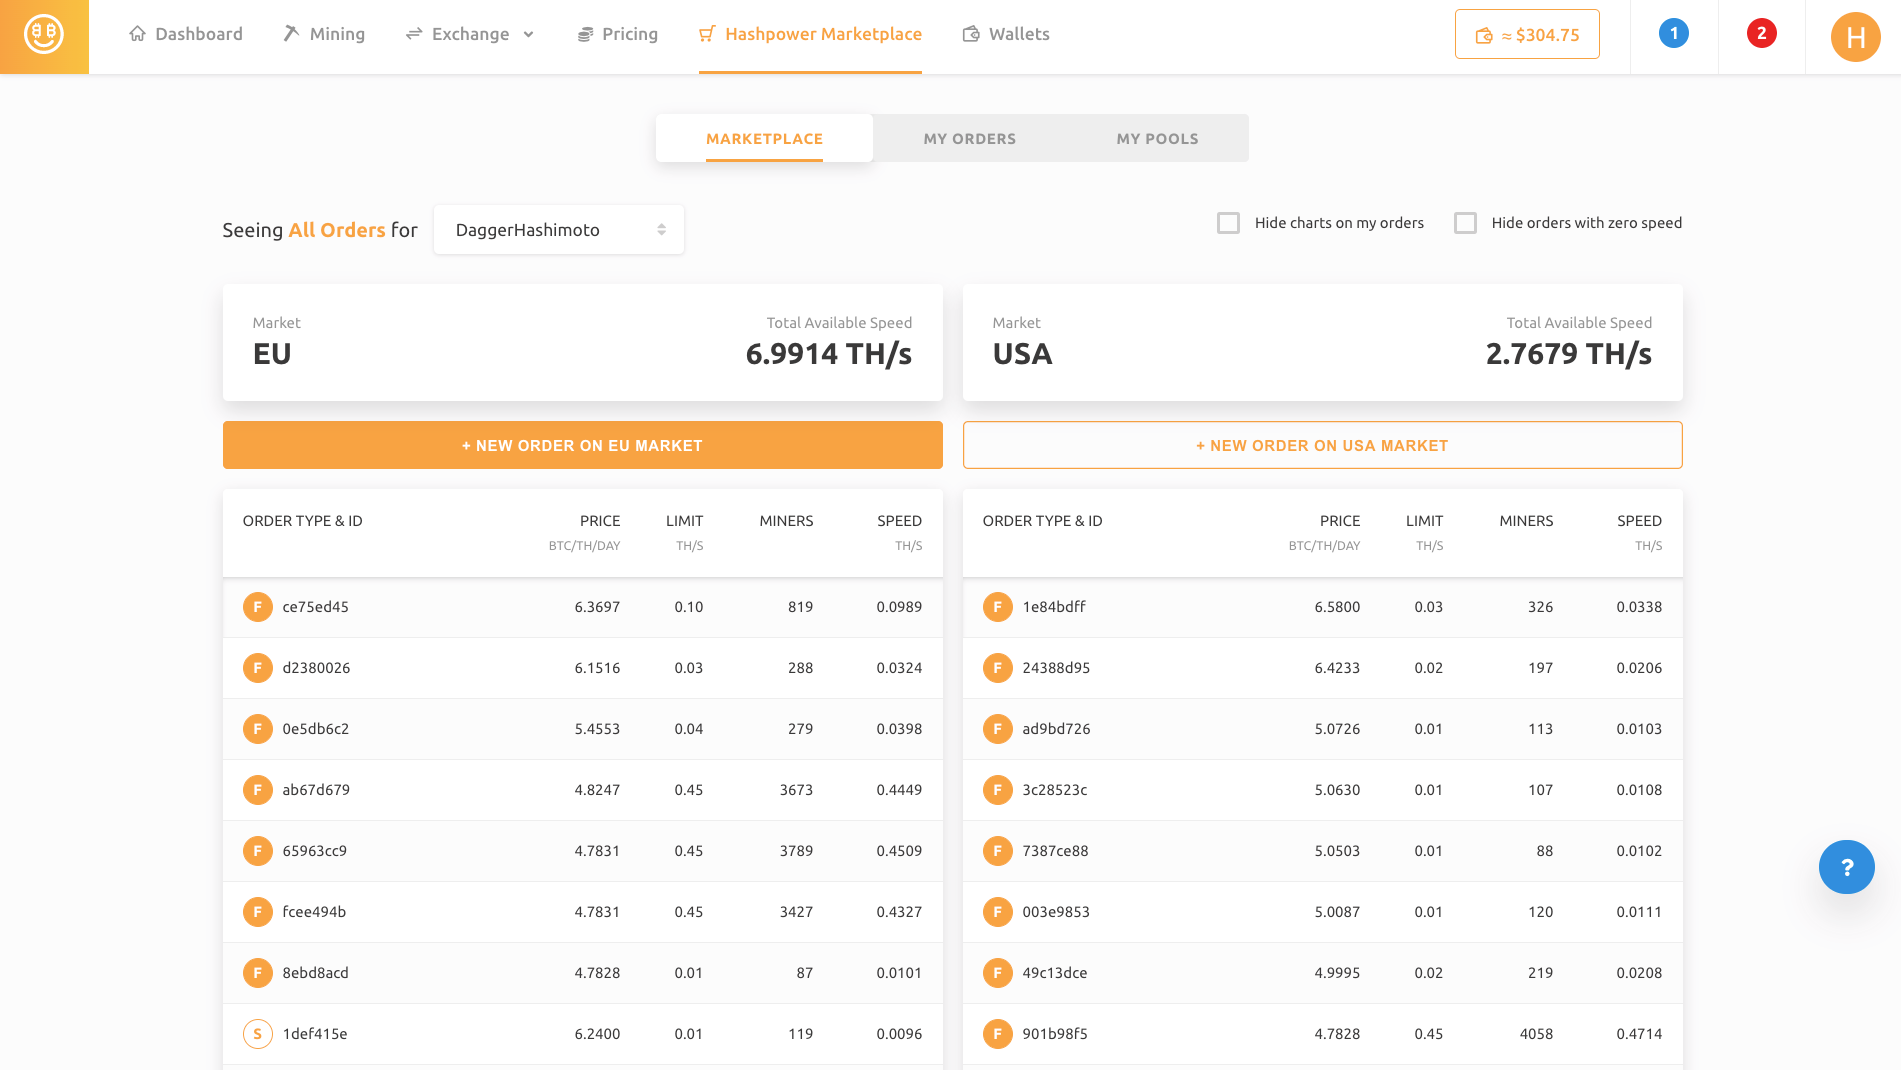1901x1070 pixels.
Task: Click the EU total speed 6.9914 TH/s
Action: (829, 354)
